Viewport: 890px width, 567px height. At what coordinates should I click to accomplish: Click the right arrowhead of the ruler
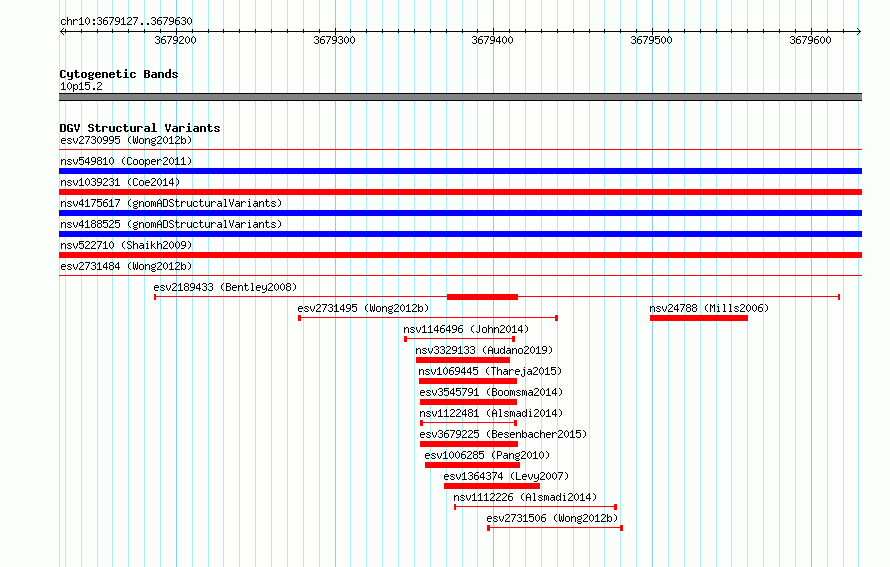click(859, 31)
